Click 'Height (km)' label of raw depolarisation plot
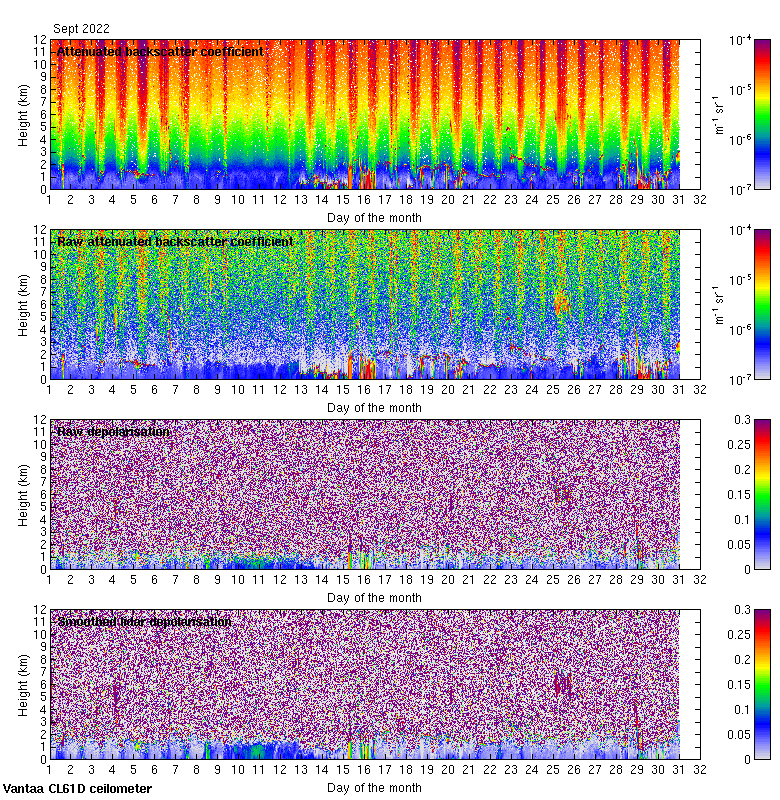This screenshot has height=800, width=780. [24, 494]
